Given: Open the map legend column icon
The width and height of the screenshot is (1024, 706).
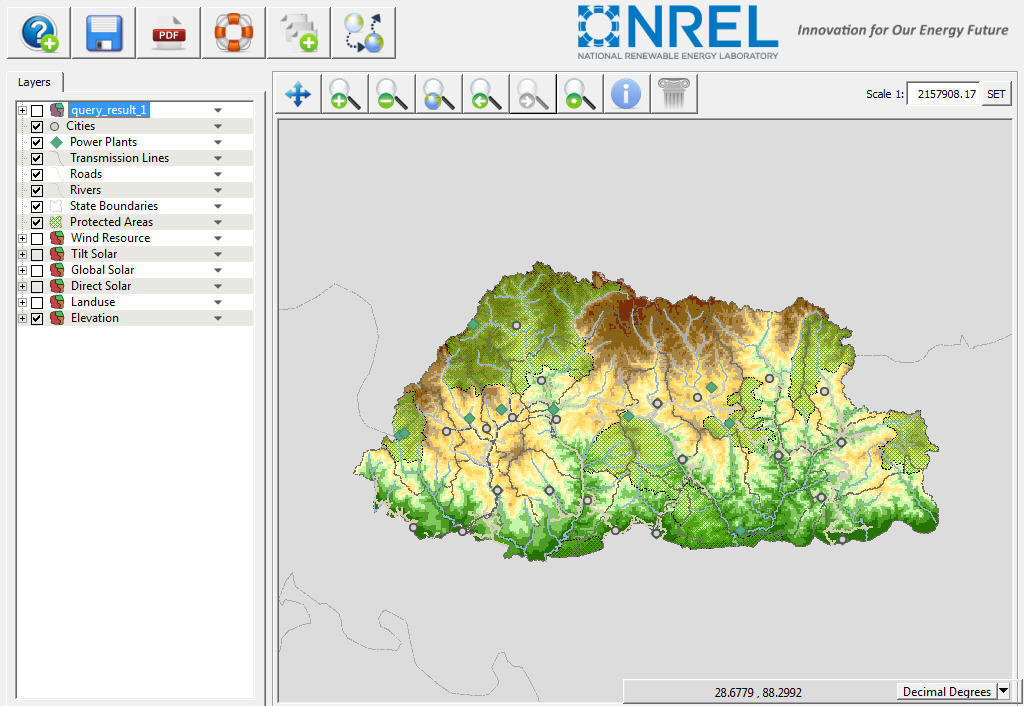Looking at the screenshot, I should coord(673,93).
